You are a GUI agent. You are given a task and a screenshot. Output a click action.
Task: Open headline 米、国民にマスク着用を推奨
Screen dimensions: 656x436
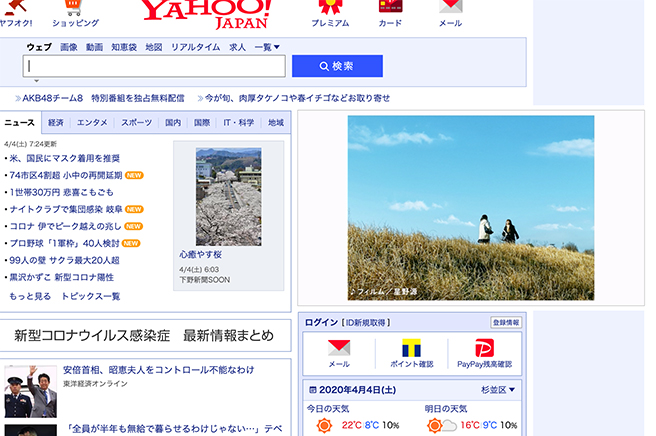(64, 158)
